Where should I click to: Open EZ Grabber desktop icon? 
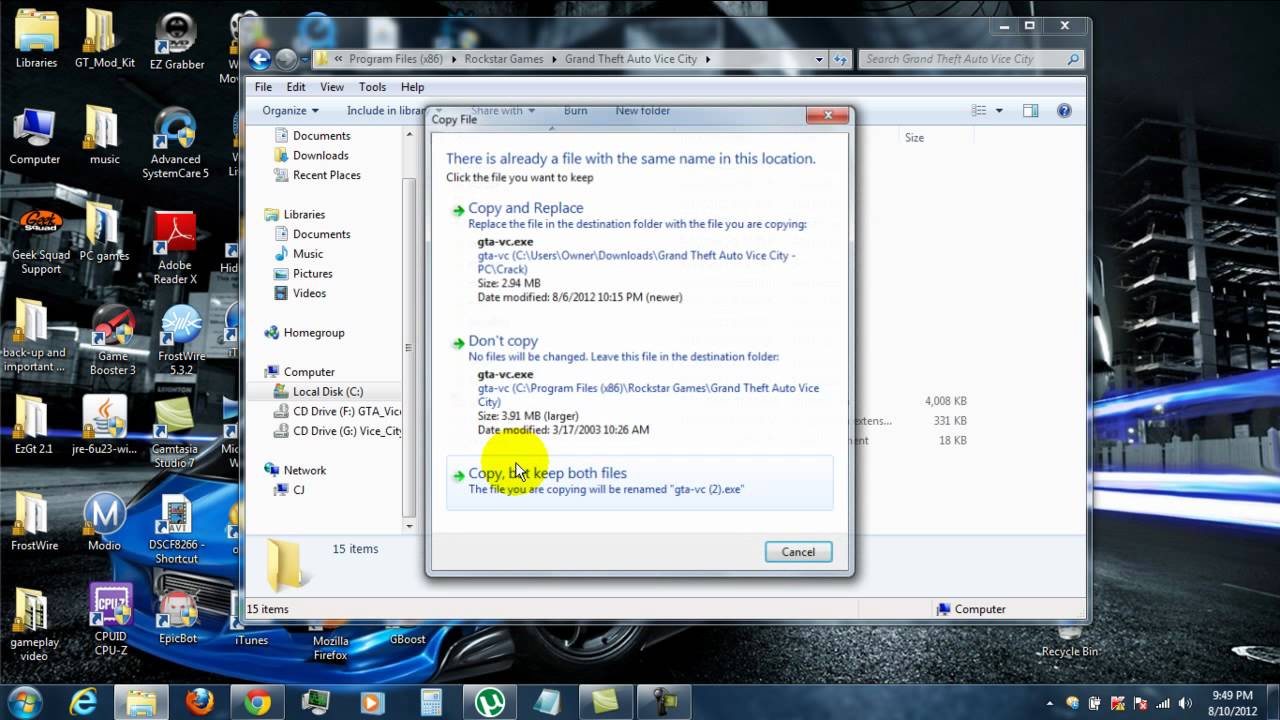click(x=177, y=40)
